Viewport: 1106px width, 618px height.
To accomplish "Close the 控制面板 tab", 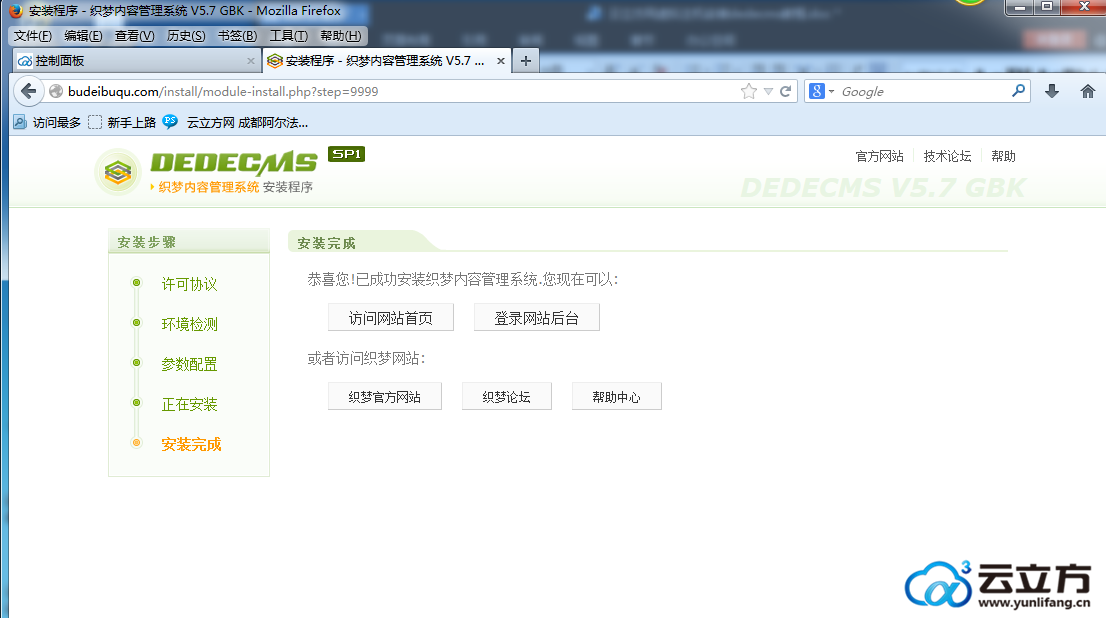I will point(250,61).
